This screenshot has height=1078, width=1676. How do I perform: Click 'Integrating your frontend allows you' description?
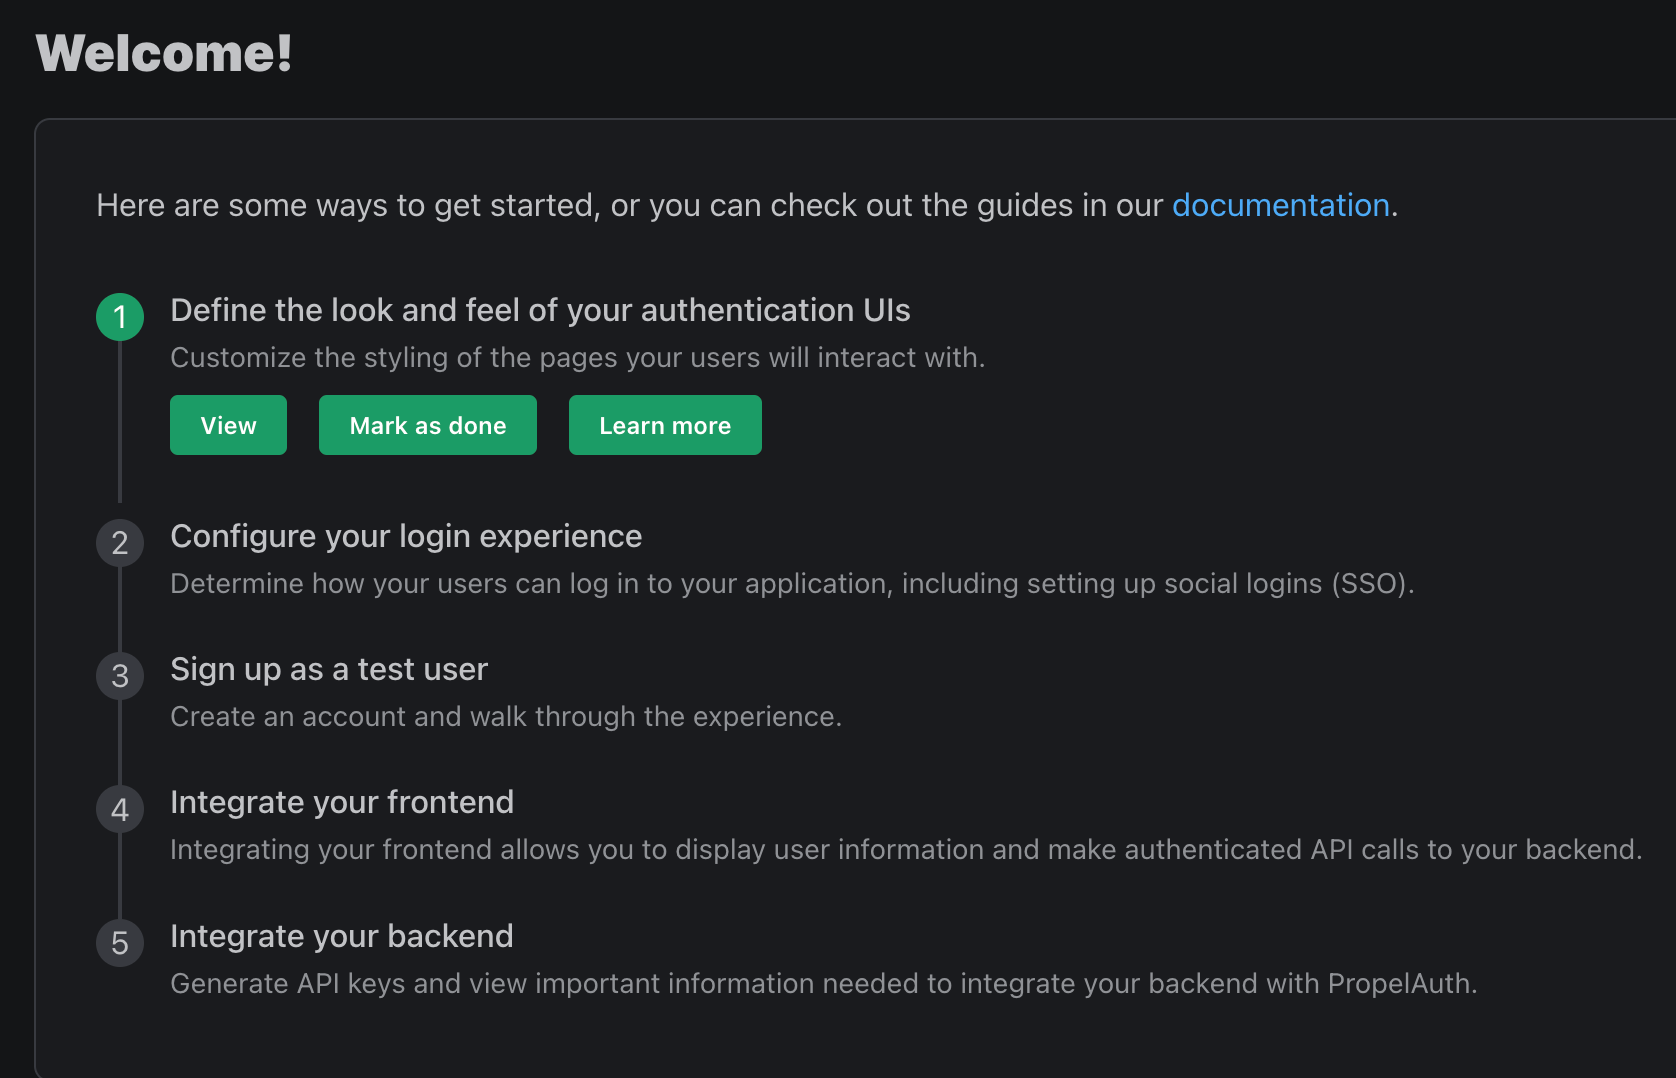(x=906, y=849)
